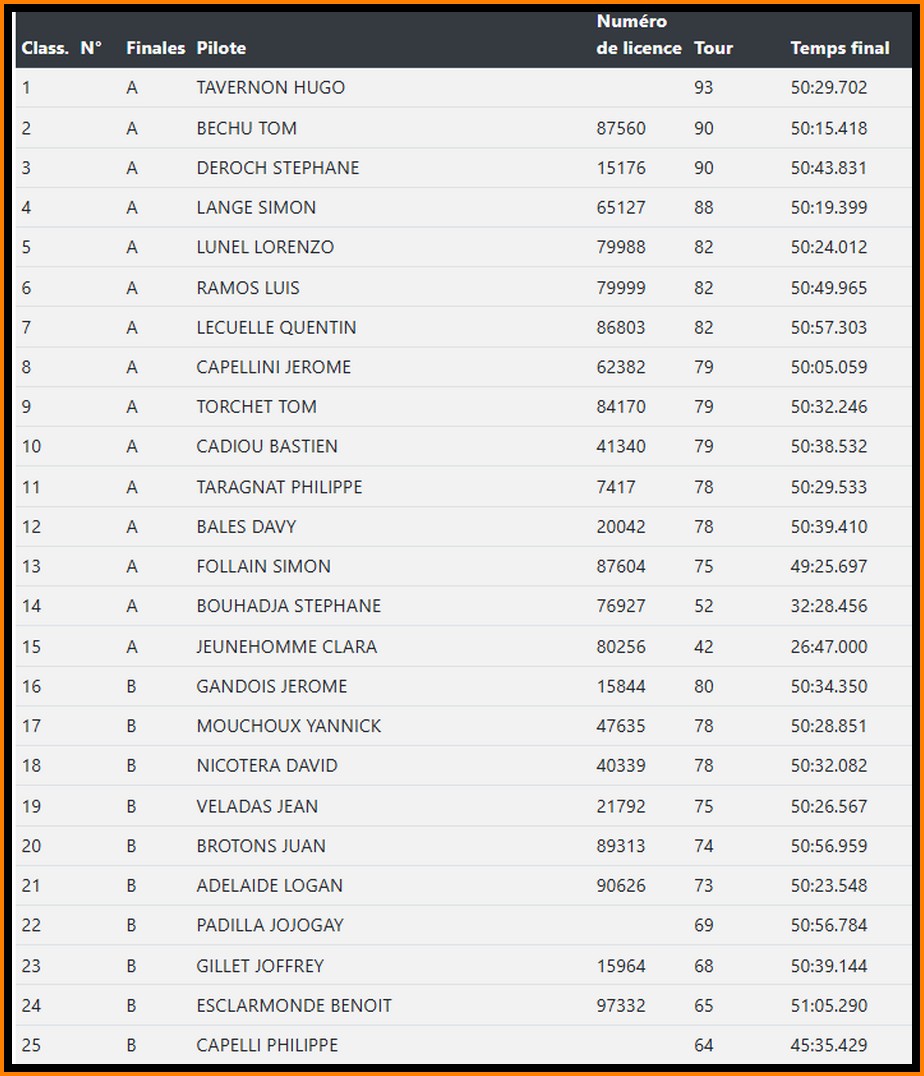
Task: Select pilot TARAGNAT PHILIPPE
Action: click(x=279, y=487)
